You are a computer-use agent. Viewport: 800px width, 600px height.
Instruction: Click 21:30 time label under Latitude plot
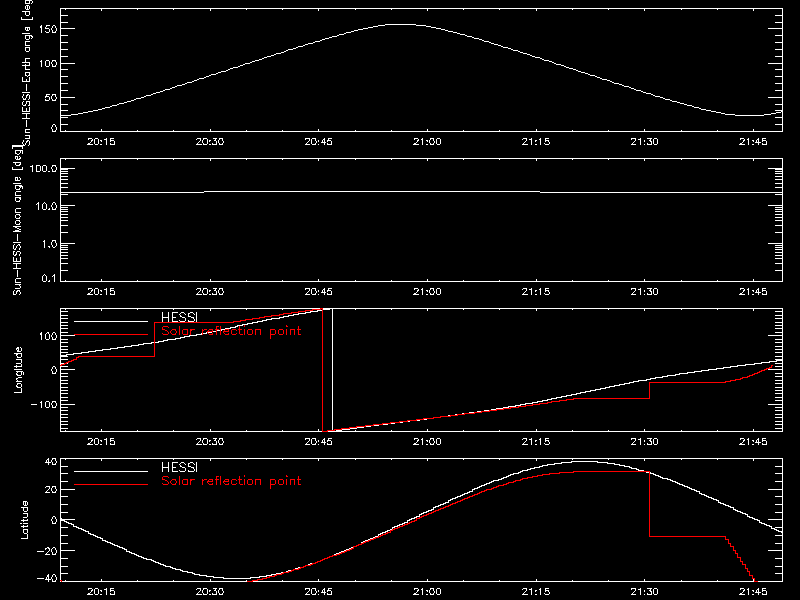(644, 592)
